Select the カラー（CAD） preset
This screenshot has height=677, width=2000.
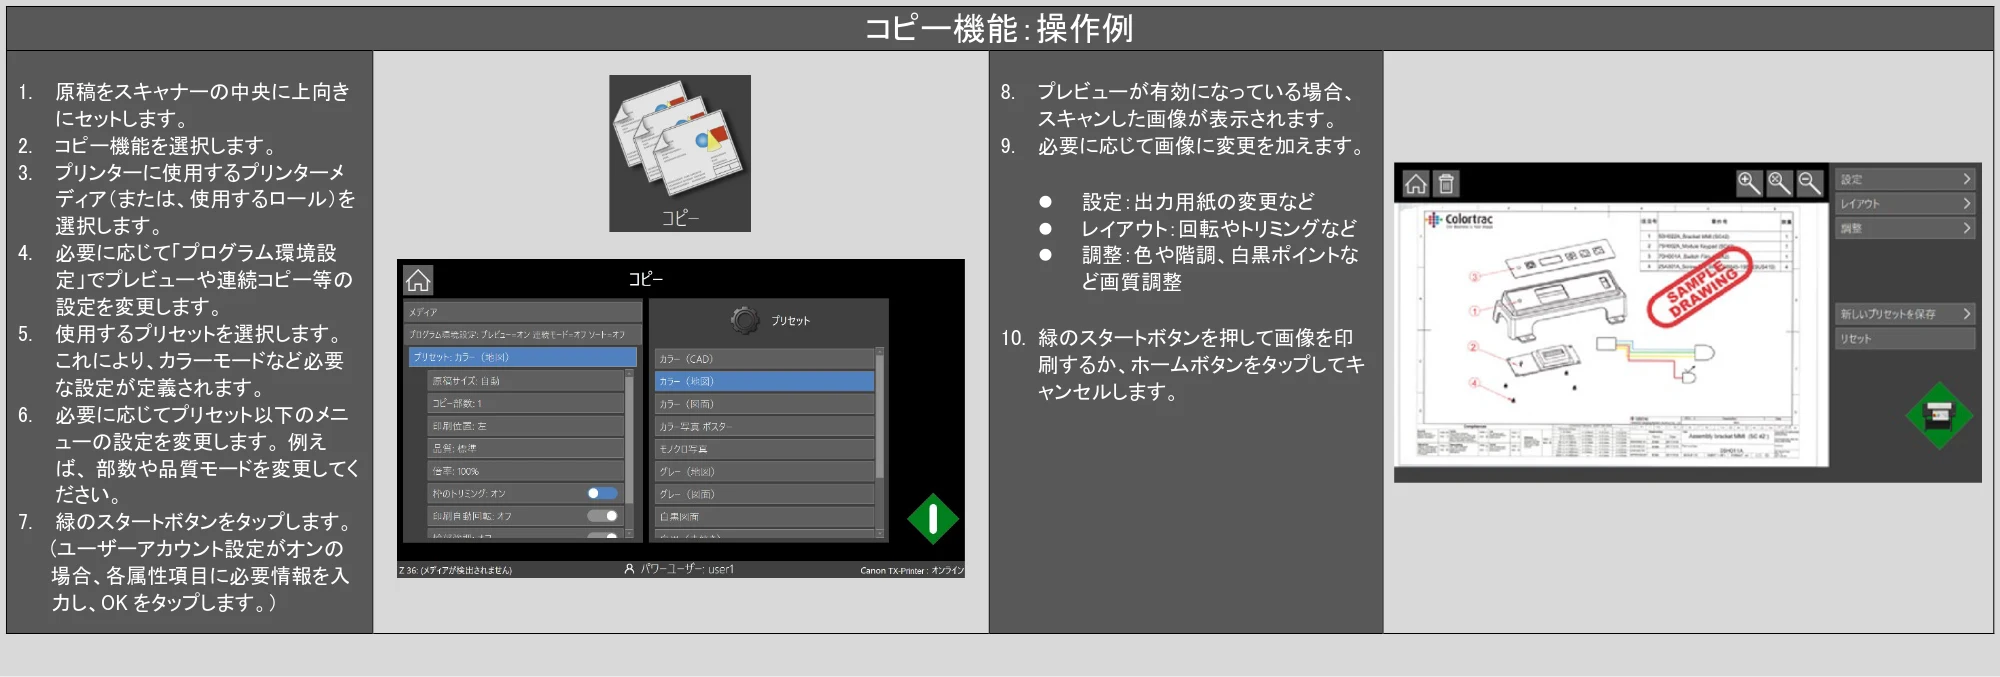pos(764,358)
